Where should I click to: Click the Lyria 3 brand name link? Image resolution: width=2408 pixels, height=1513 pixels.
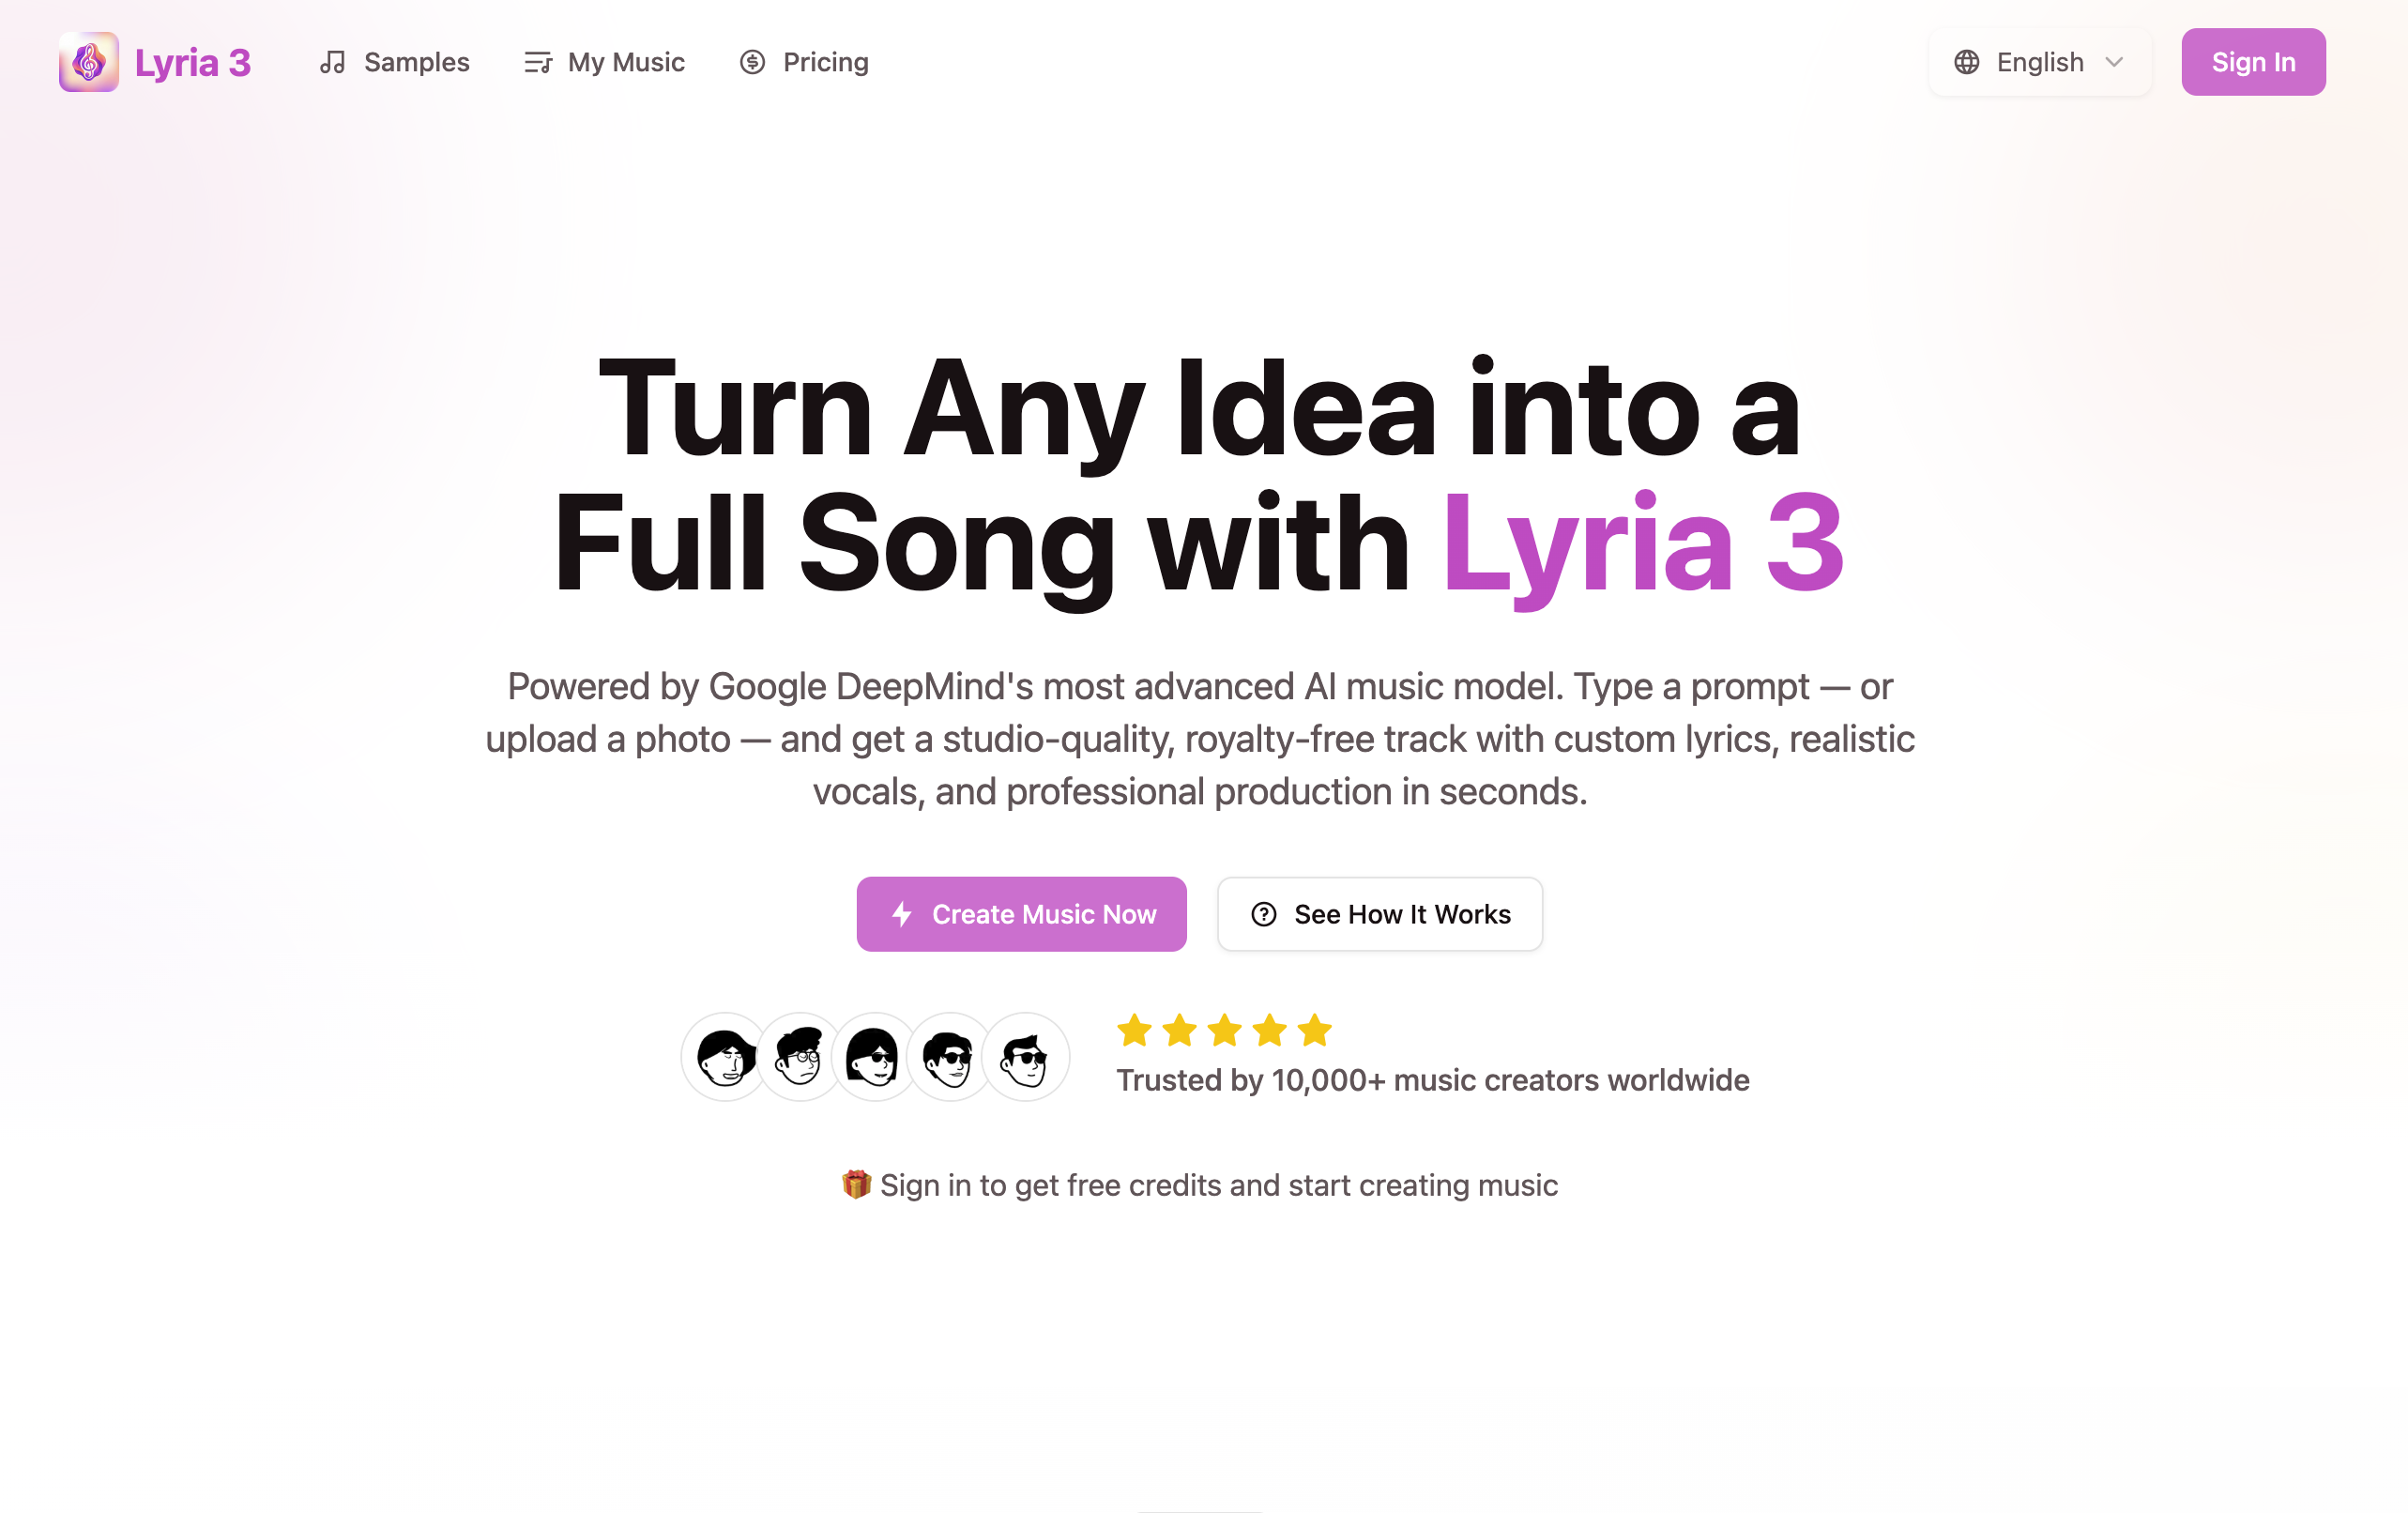coord(192,62)
